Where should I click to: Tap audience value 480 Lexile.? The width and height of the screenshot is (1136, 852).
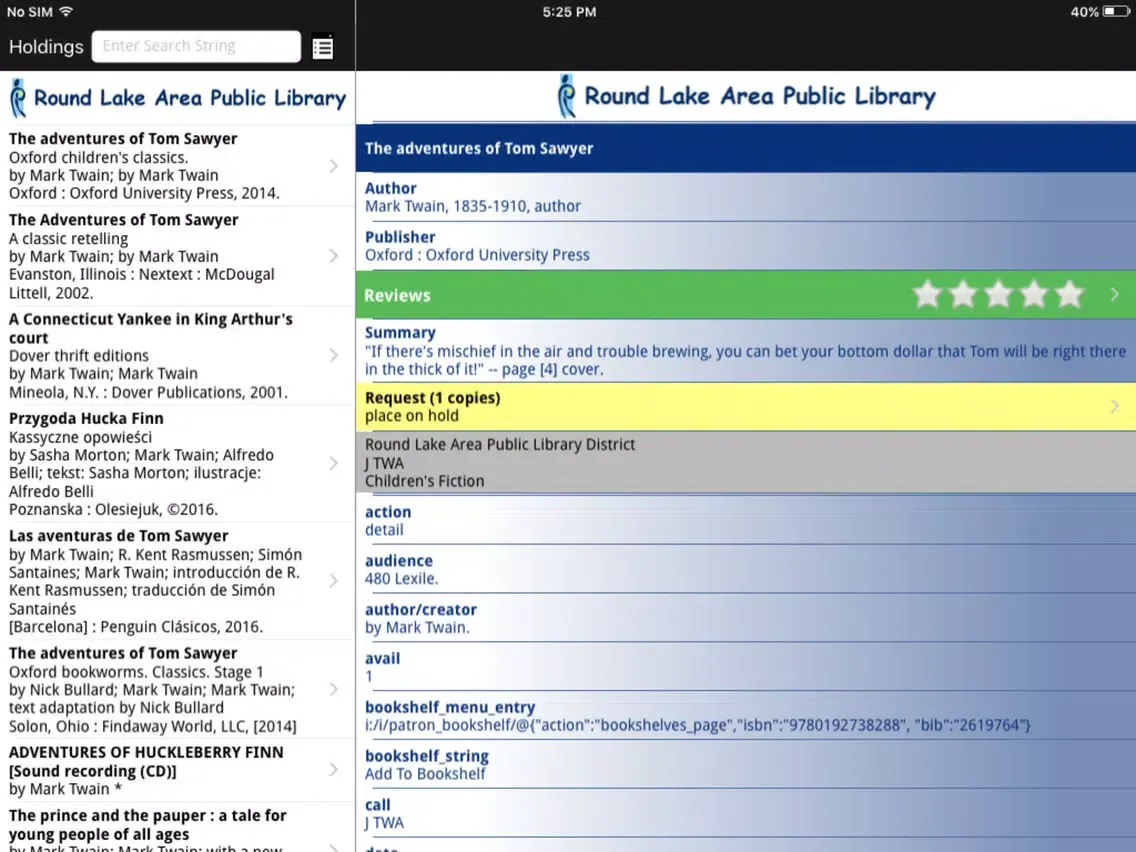coord(401,579)
